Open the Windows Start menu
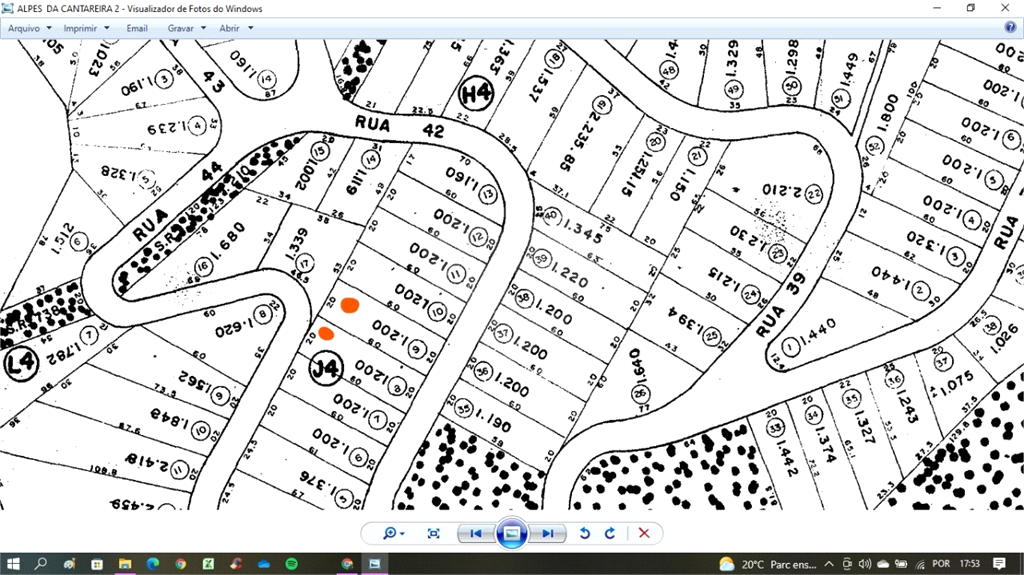The height and width of the screenshot is (575, 1024). 13,564
